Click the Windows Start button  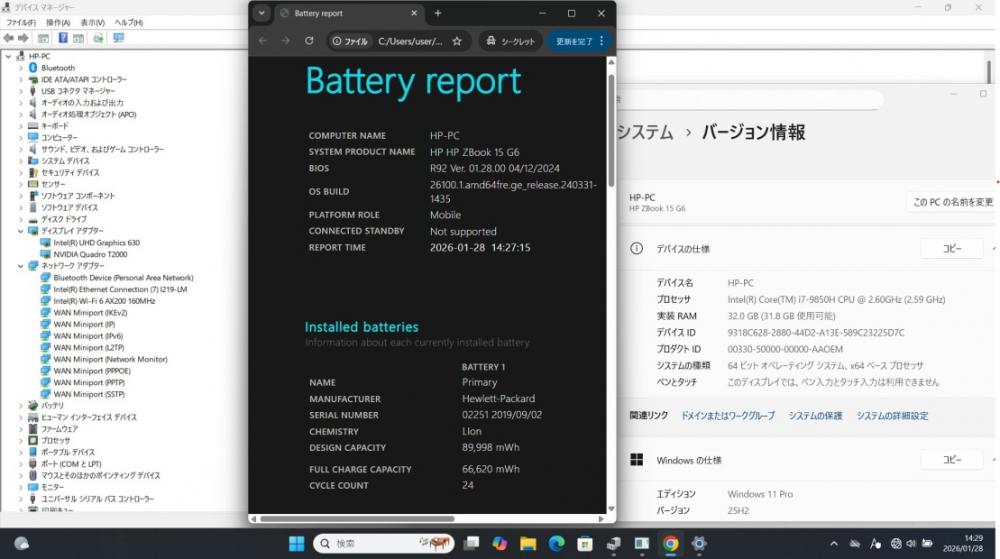pyautogui.click(x=297, y=543)
